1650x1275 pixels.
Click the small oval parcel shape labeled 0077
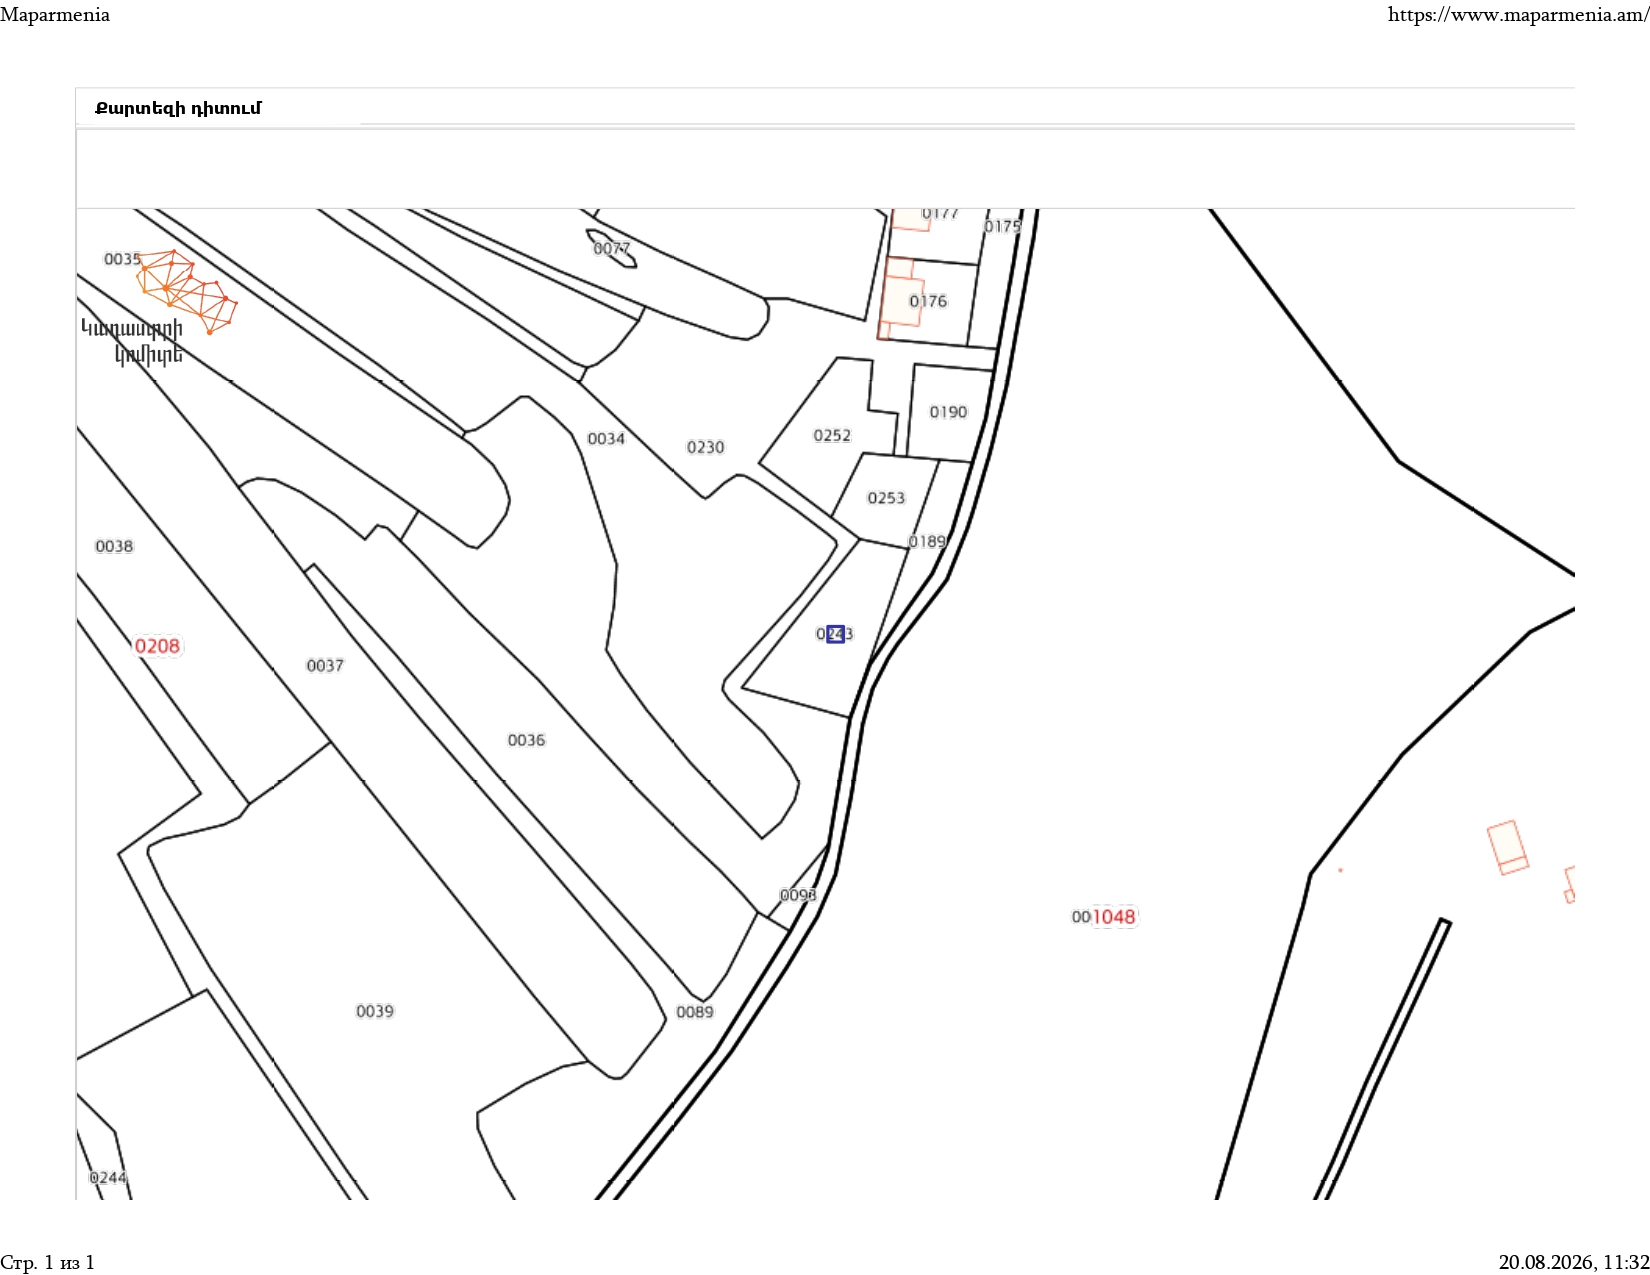click(611, 248)
